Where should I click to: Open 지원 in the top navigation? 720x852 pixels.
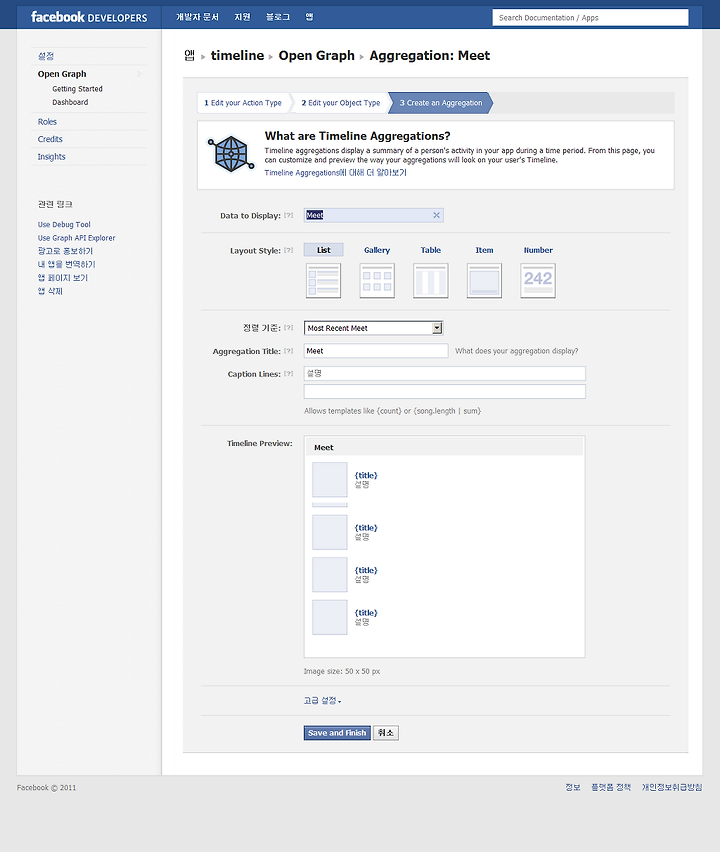[x=242, y=17]
